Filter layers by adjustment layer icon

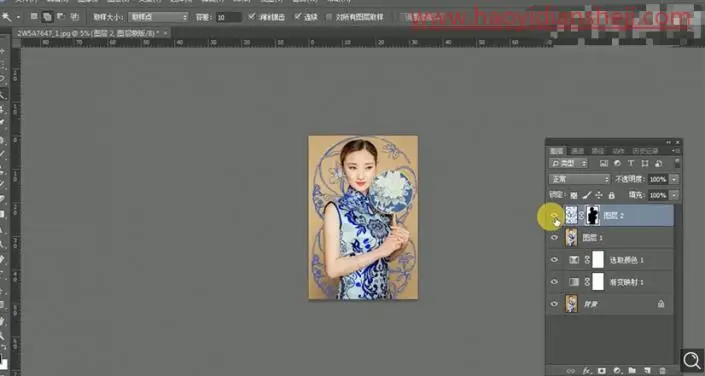pos(617,163)
